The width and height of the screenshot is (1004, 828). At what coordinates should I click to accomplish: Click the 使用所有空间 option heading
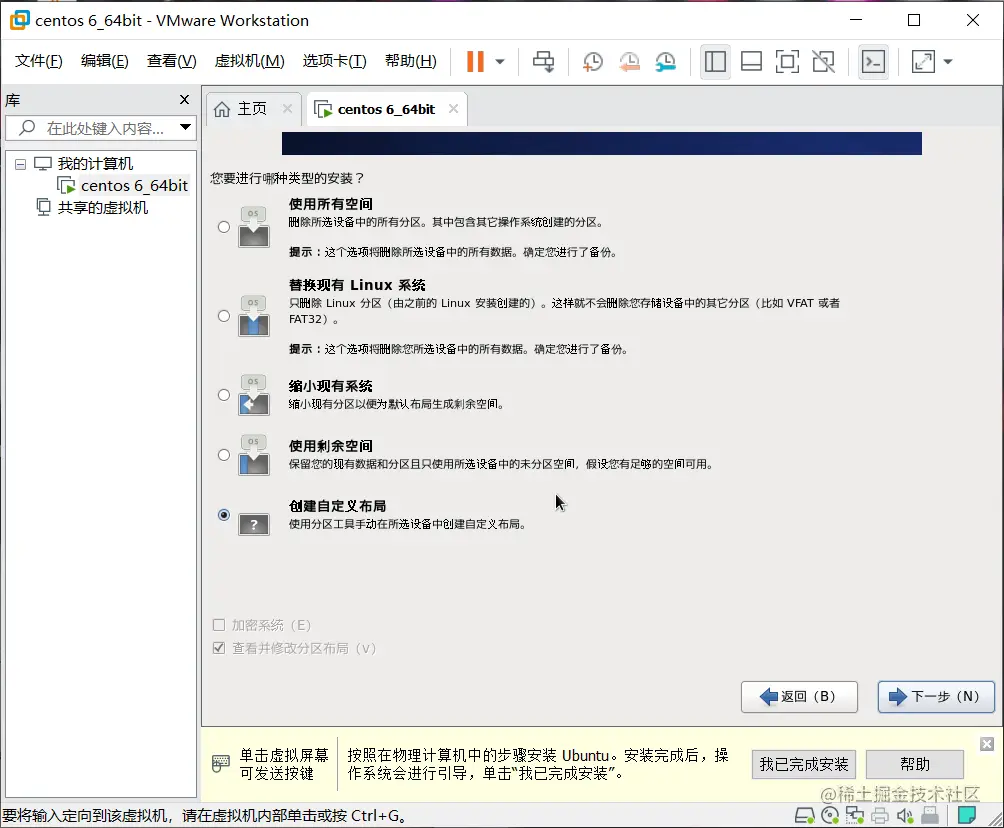pos(330,204)
